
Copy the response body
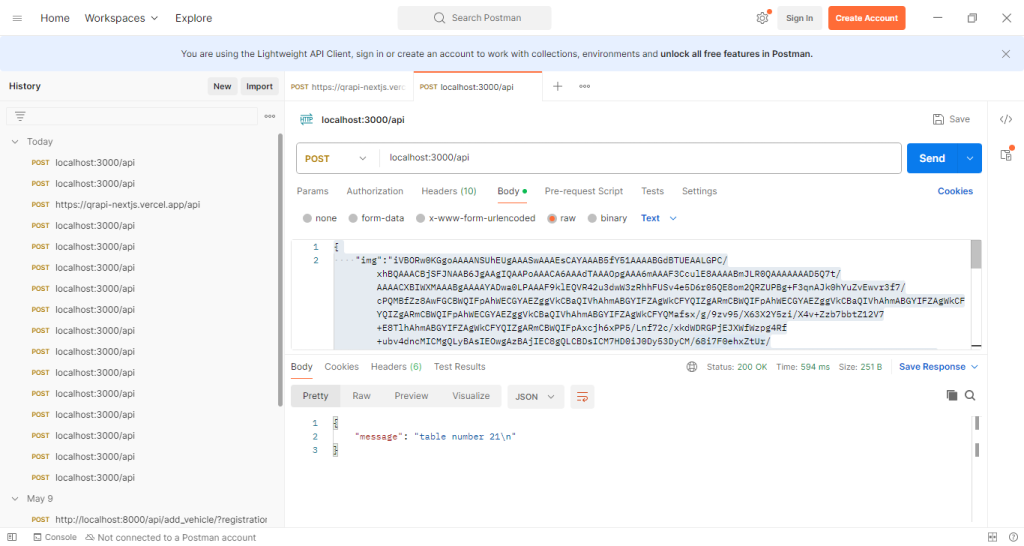[952, 395]
